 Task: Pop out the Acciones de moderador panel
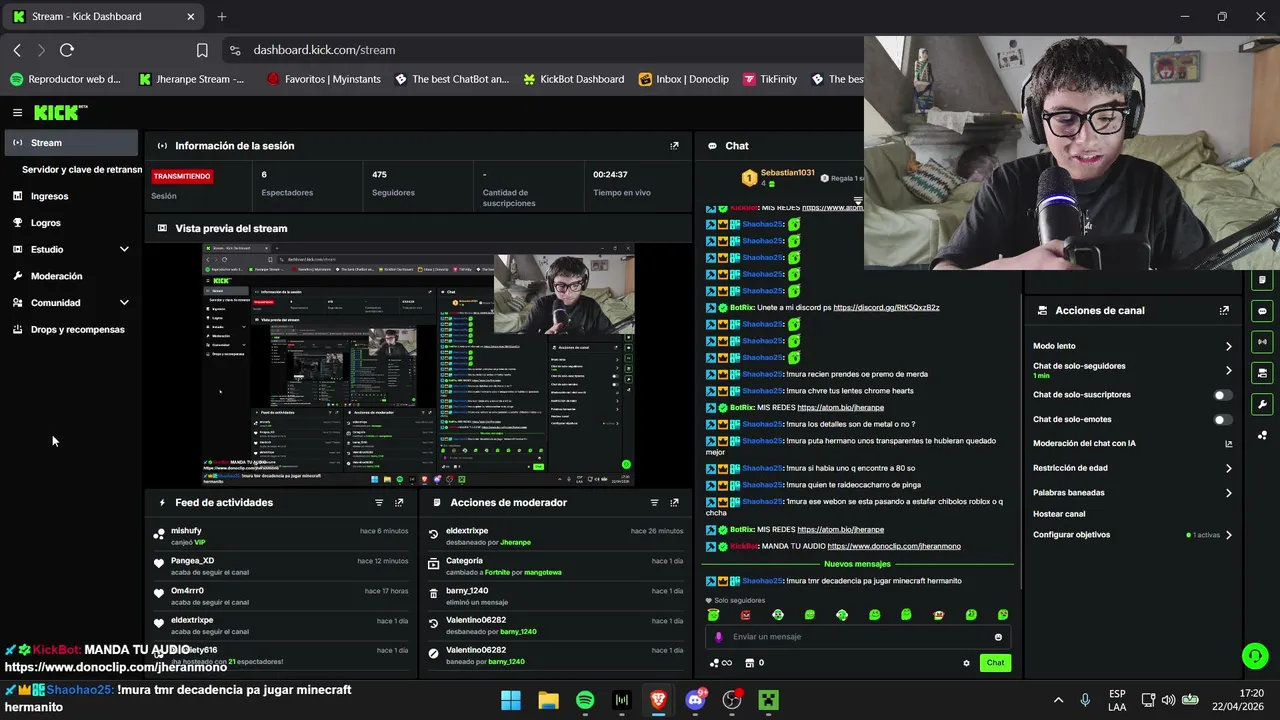tap(674, 503)
